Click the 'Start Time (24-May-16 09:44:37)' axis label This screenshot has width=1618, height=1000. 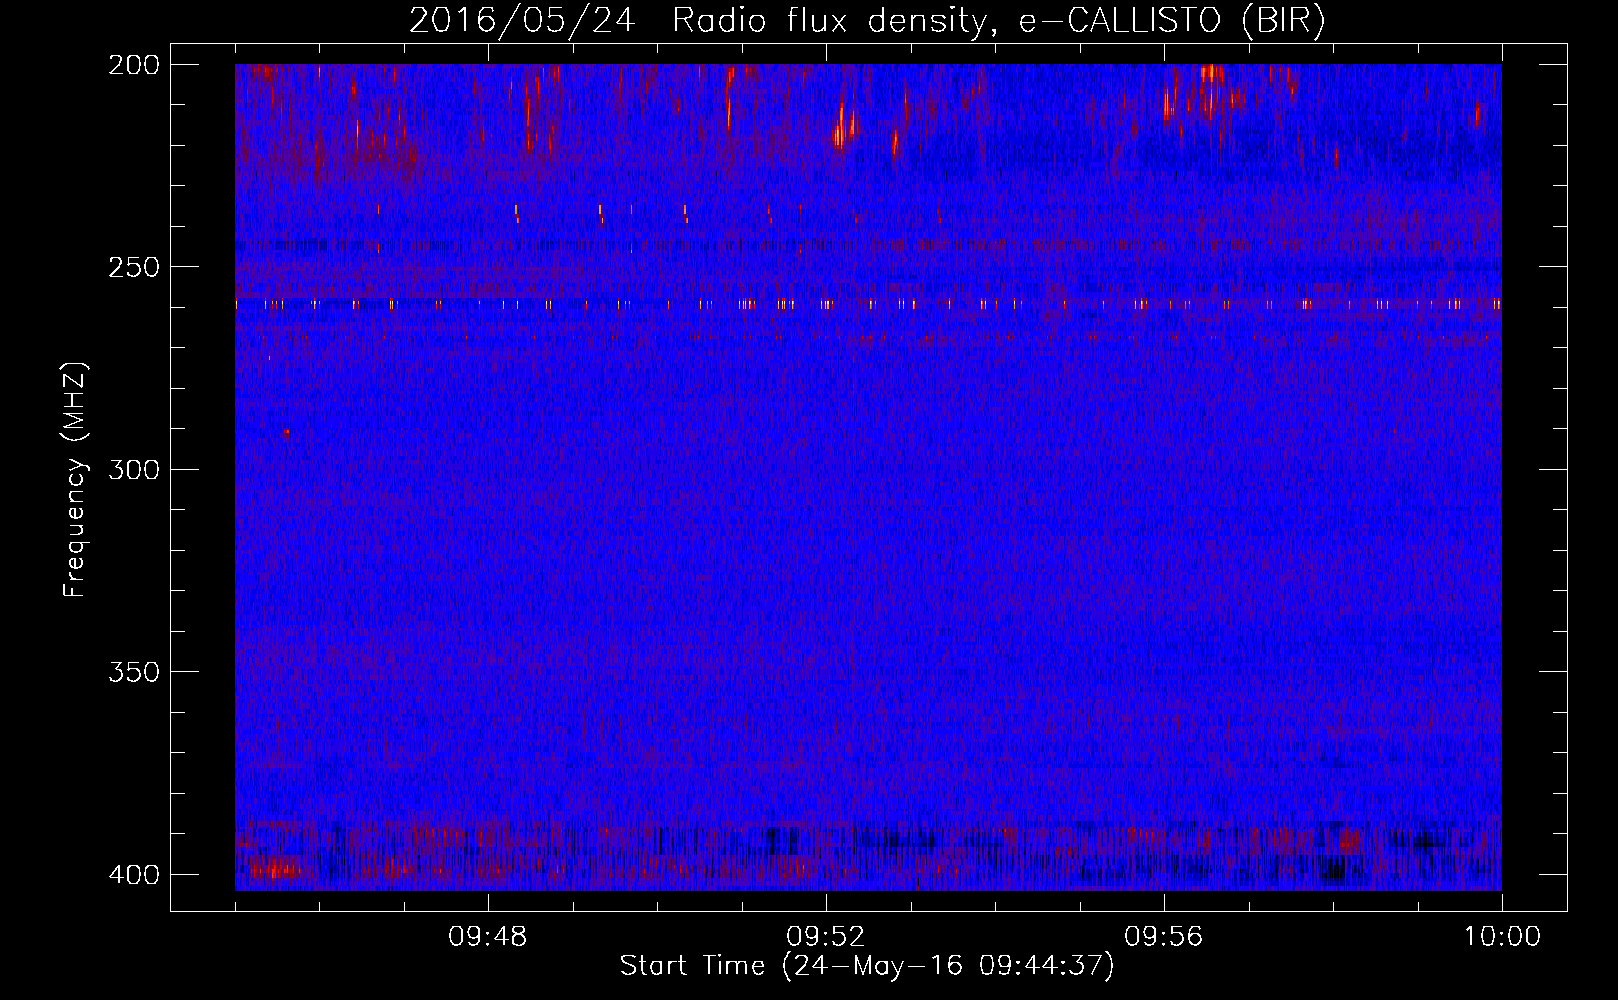pyautogui.click(x=867, y=966)
